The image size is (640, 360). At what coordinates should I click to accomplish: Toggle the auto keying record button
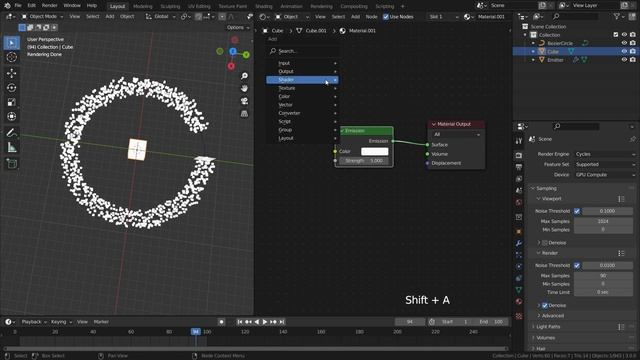tap(222, 322)
